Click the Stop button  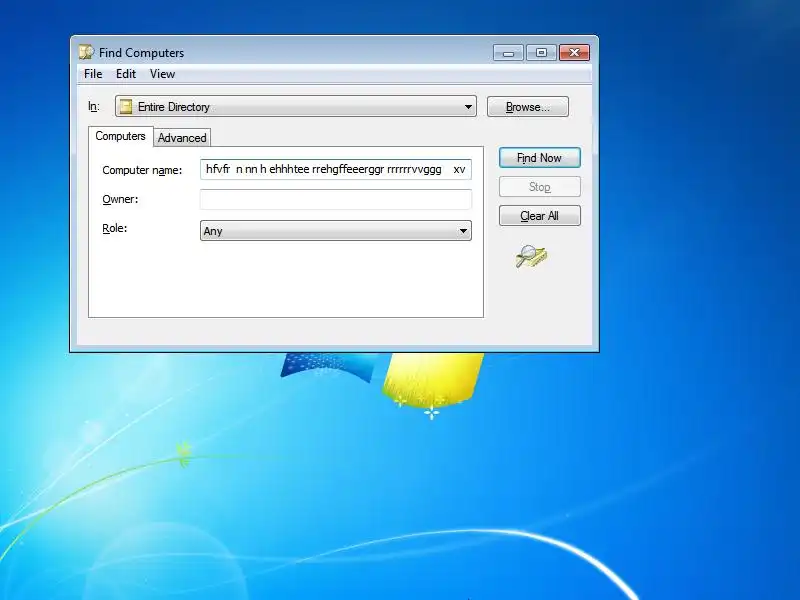(x=539, y=187)
